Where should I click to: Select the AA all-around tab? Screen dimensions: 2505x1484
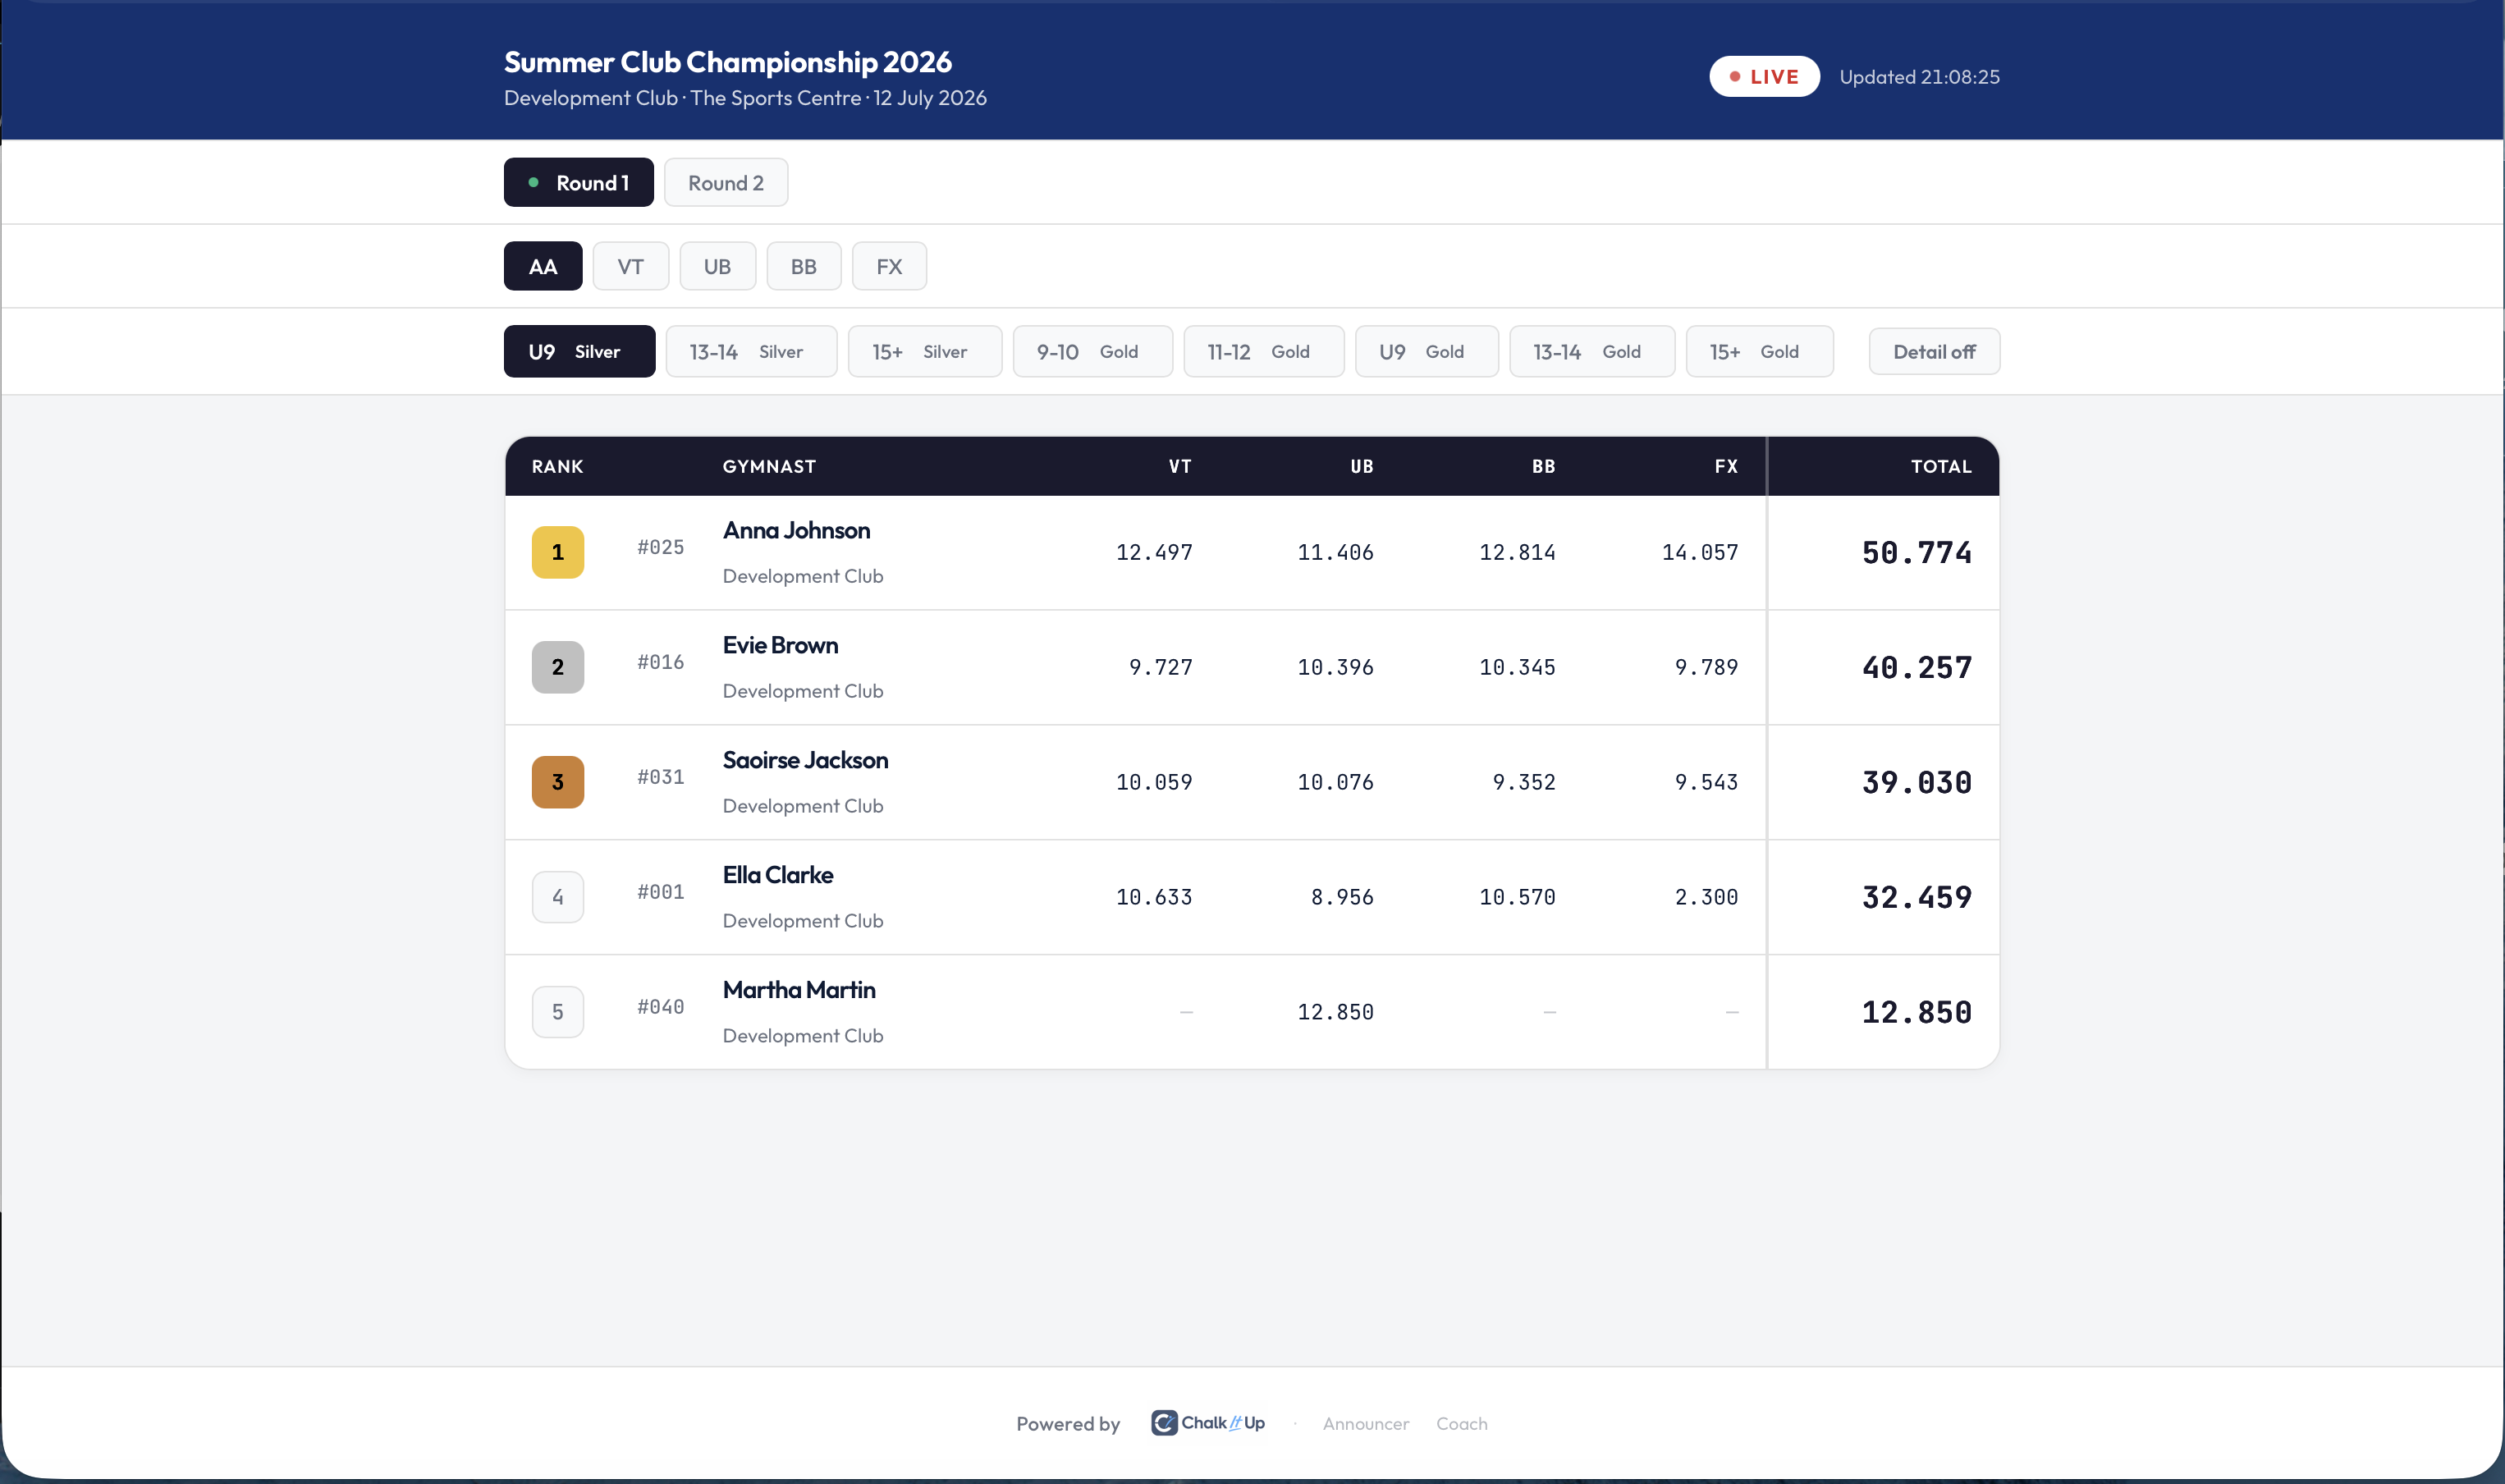pos(543,266)
